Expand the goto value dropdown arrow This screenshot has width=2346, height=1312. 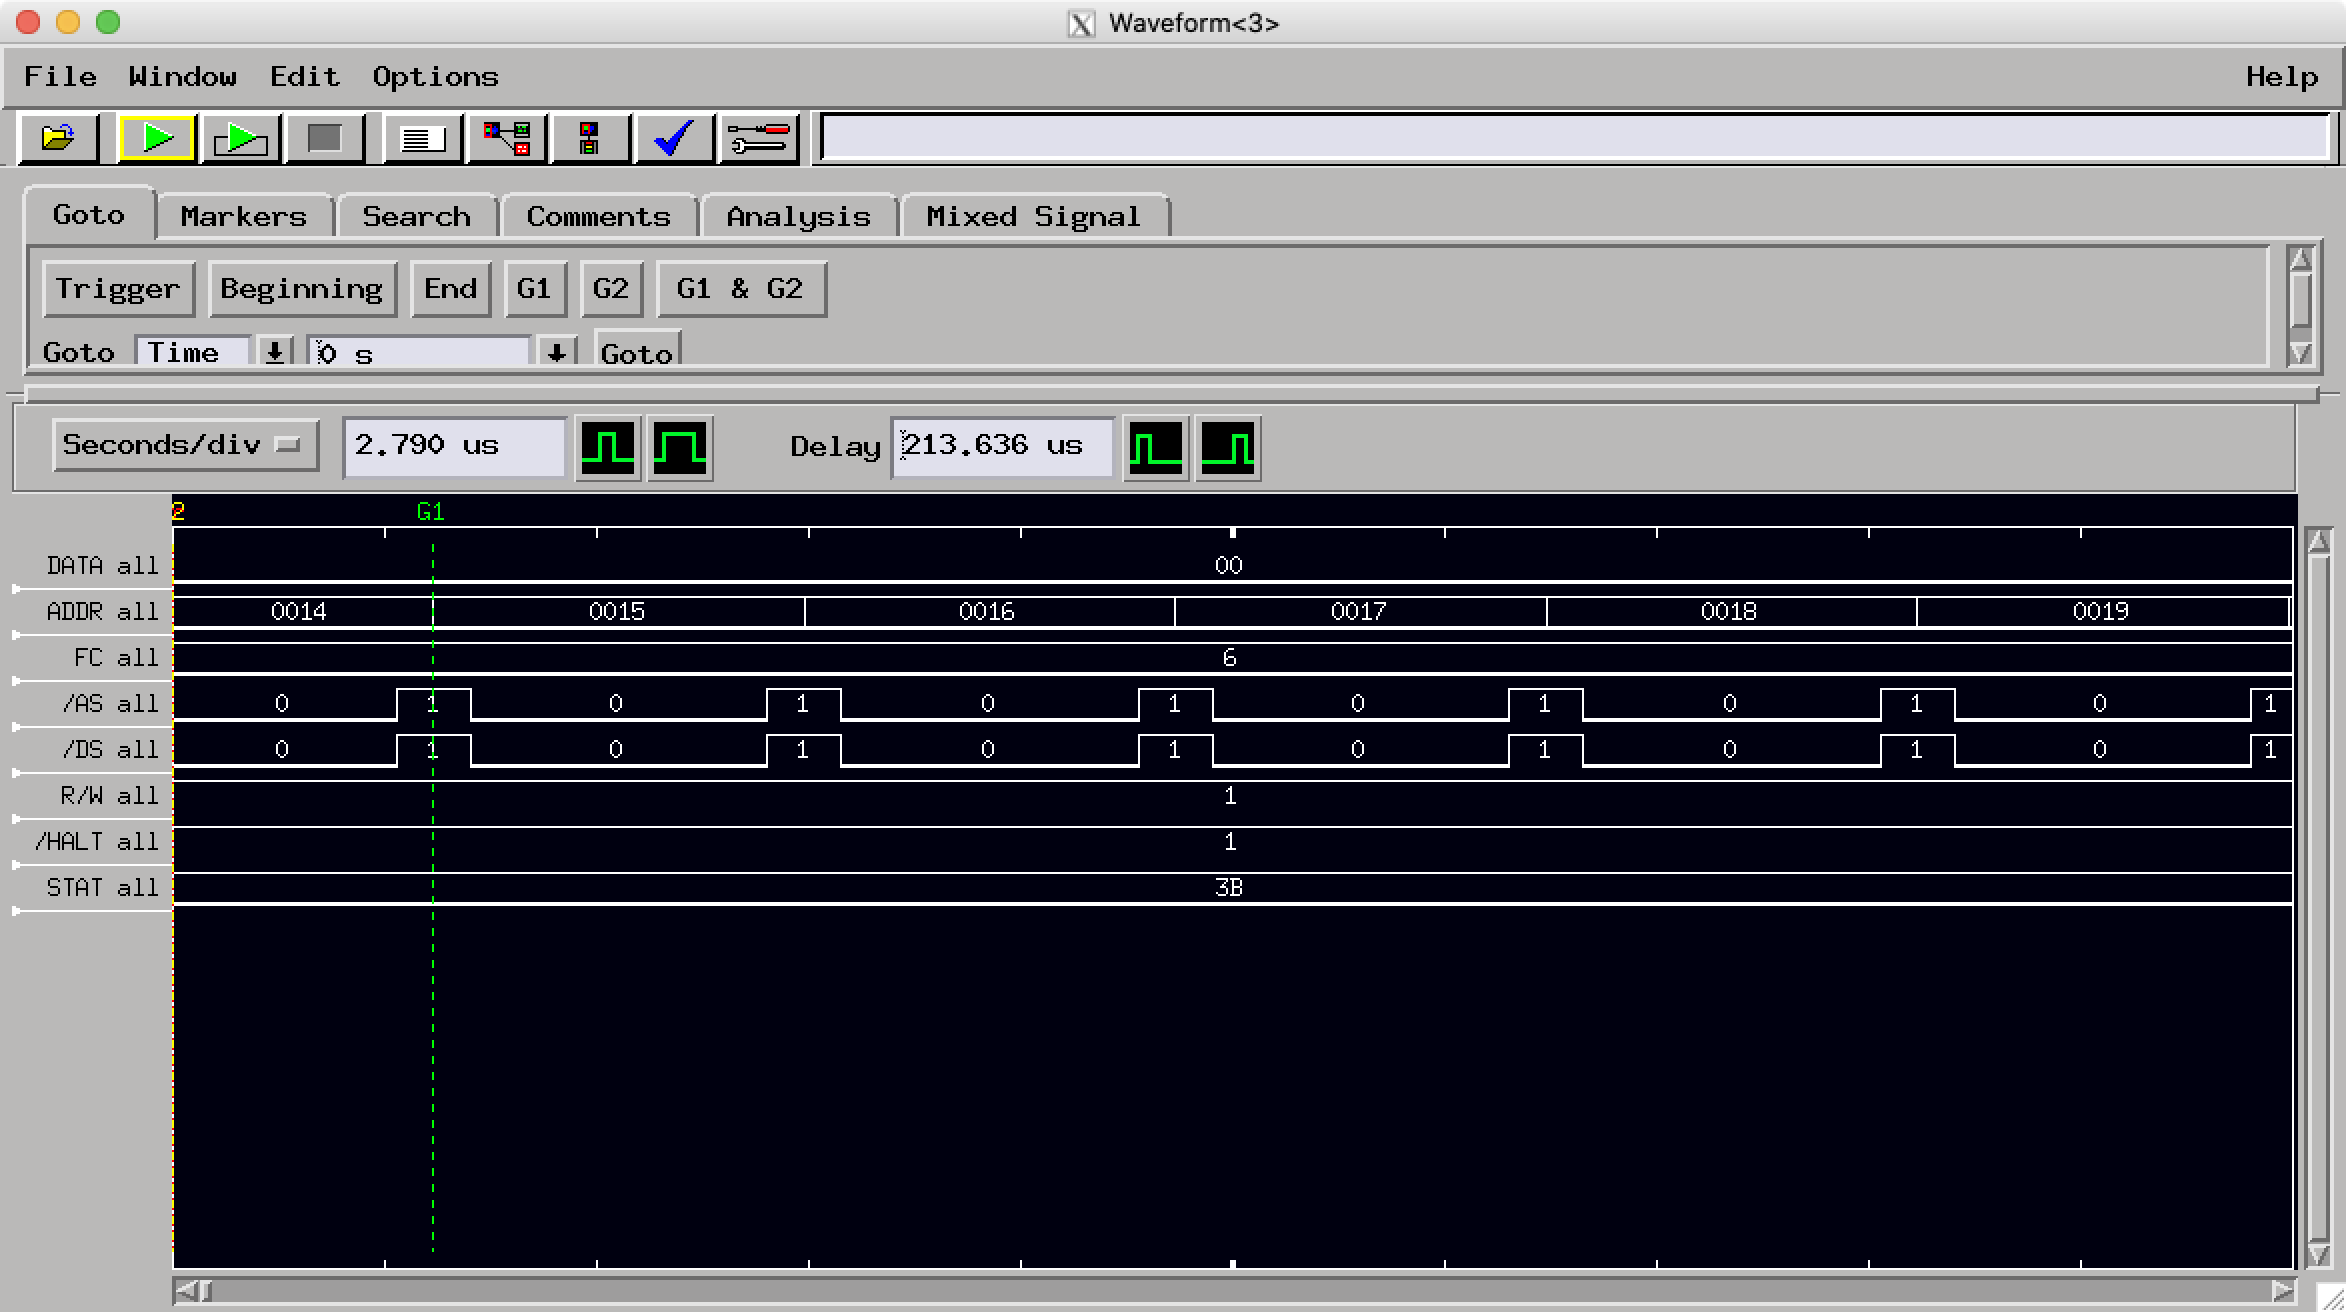556,351
